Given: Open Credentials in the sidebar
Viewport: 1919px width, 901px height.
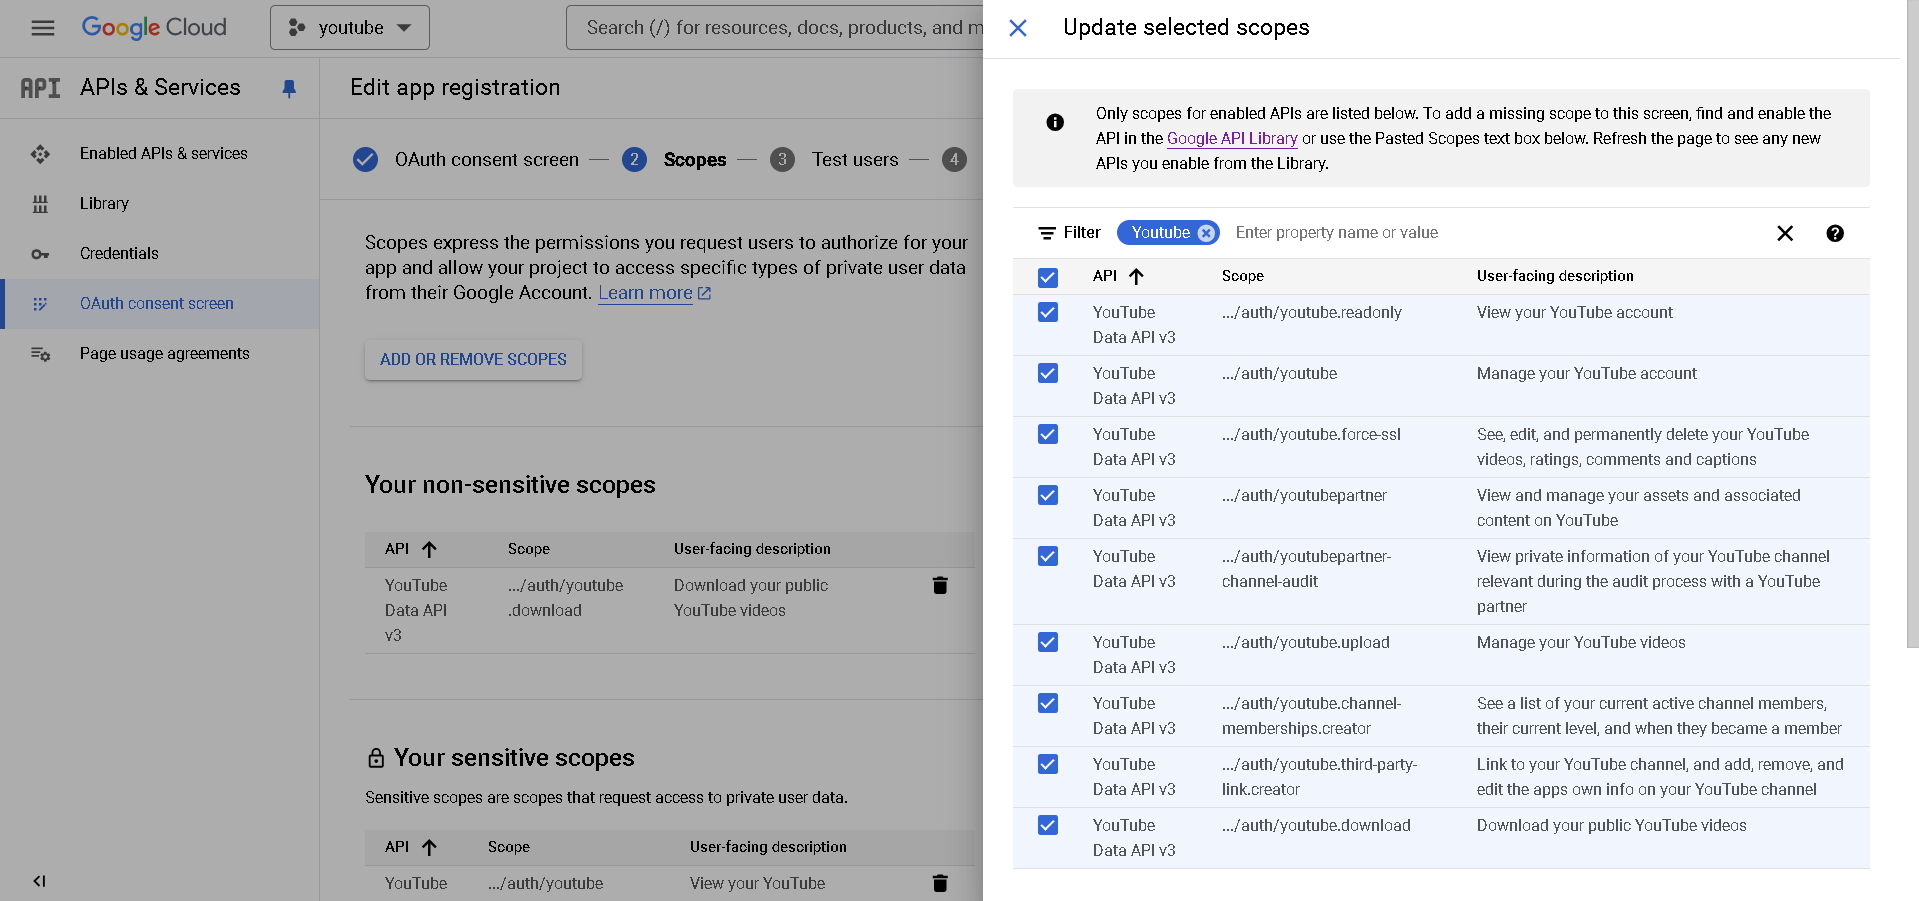Looking at the screenshot, I should [119, 254].
